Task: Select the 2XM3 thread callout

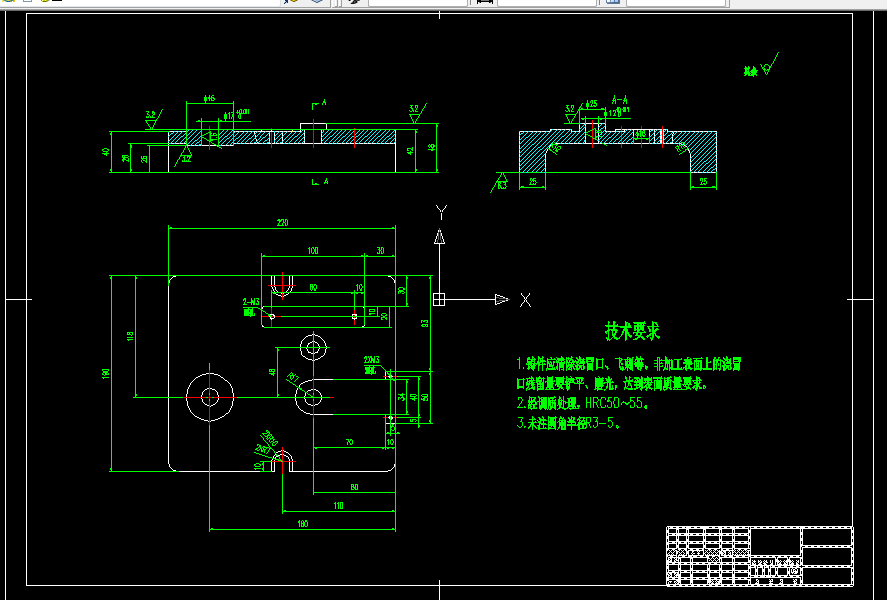Action: [x=372, y=360]
